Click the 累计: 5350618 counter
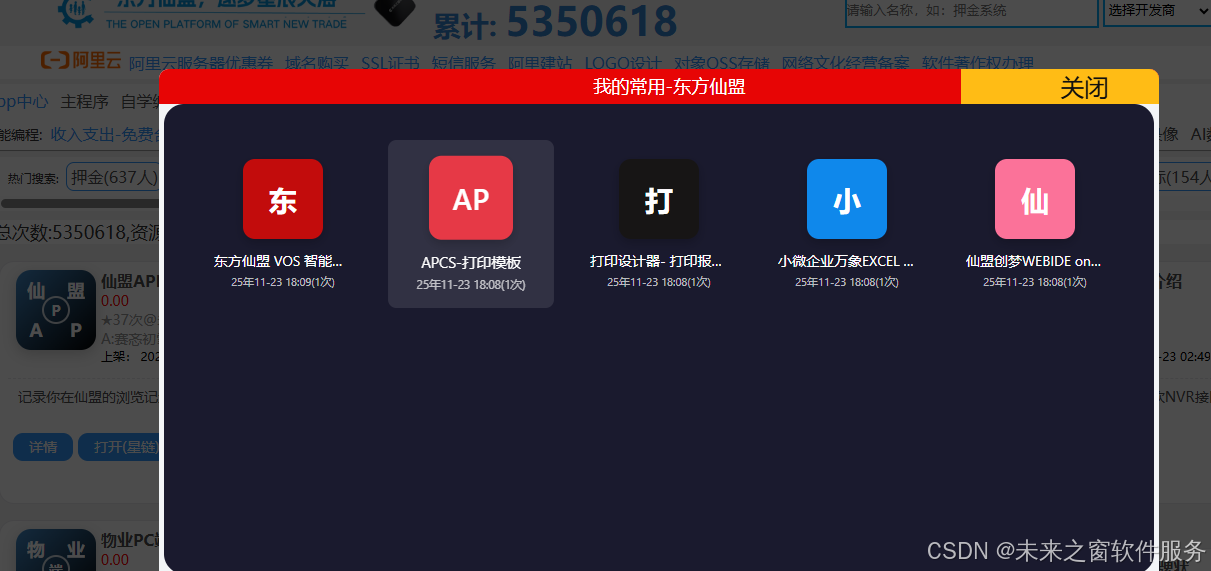The width and height of the screenshot is (1211, 571). coord(554,21)
